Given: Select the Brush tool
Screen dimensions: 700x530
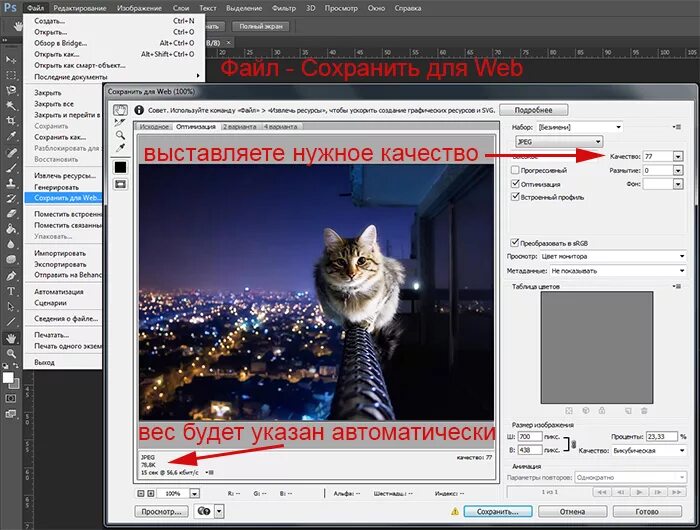Looking at the screenshot, I should [11, 168].
